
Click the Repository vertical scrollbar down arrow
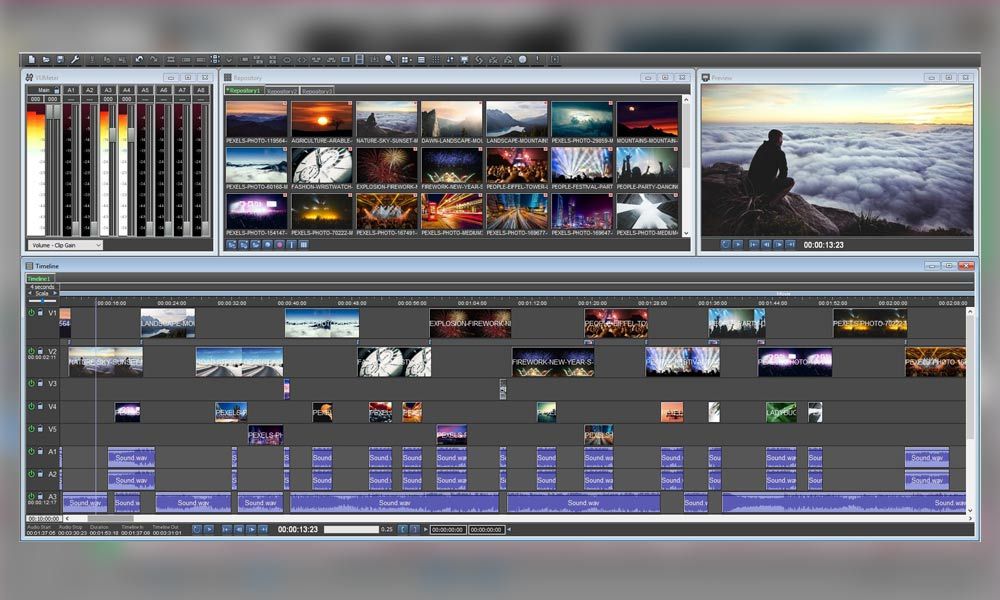tap(686, 233)
